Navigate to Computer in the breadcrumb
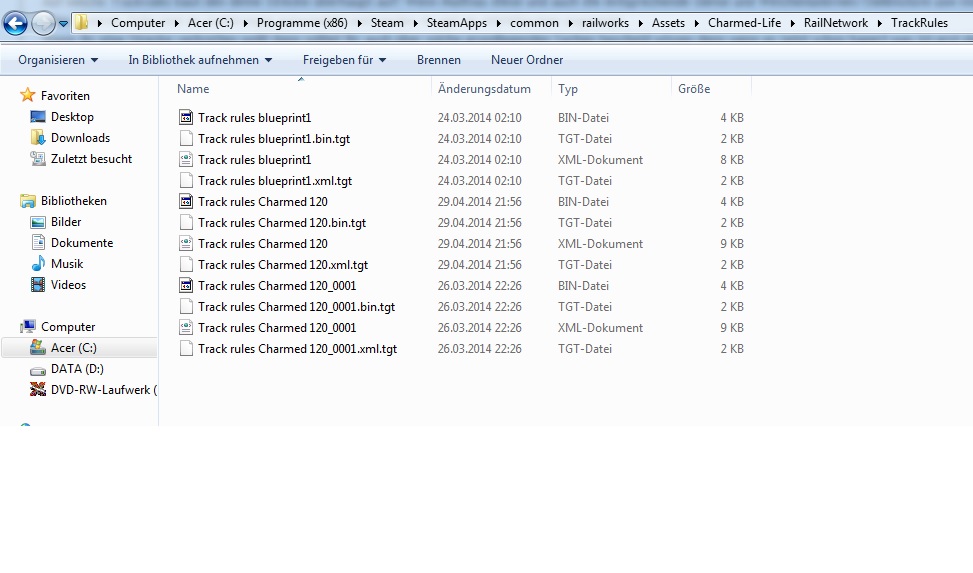Image resolution: width=973 pixels, height=573 pixels. tap(138, 23)
